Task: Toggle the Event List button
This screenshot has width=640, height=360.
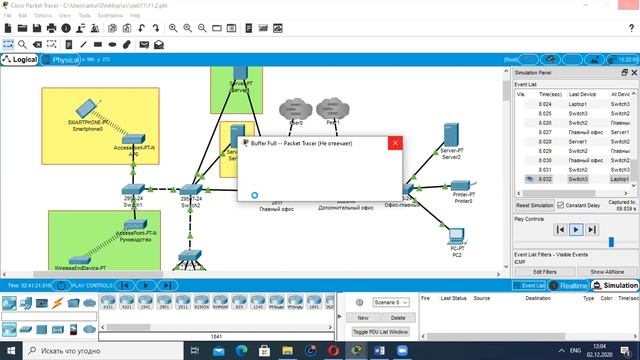Action: click(x=529, y=286)
